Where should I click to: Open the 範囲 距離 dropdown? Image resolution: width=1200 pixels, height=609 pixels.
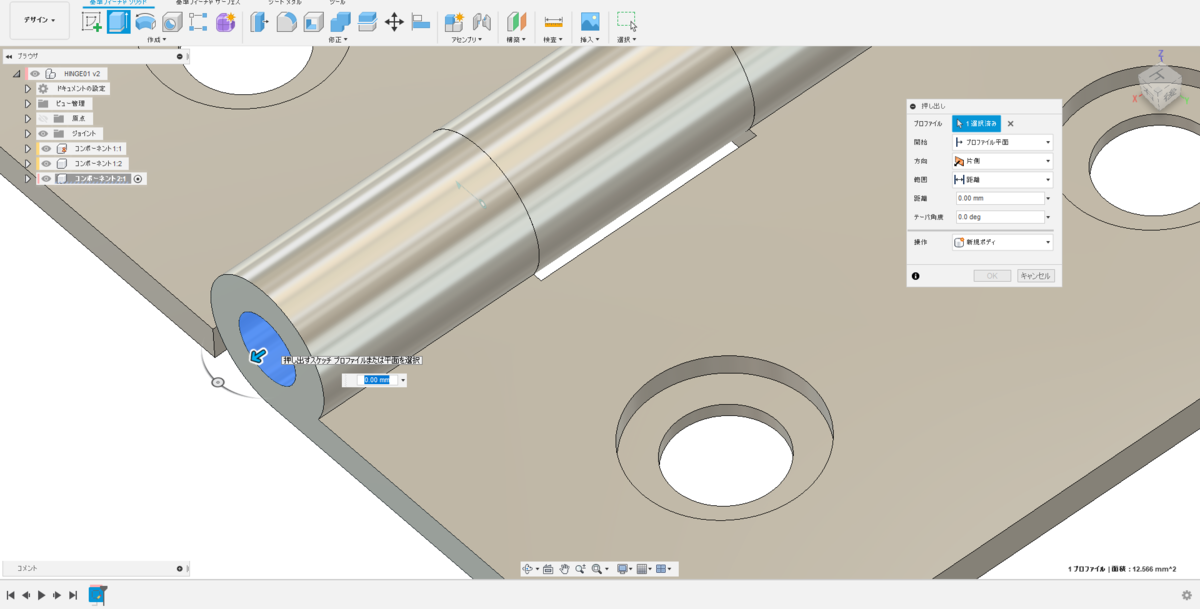tap(1003, 180)
